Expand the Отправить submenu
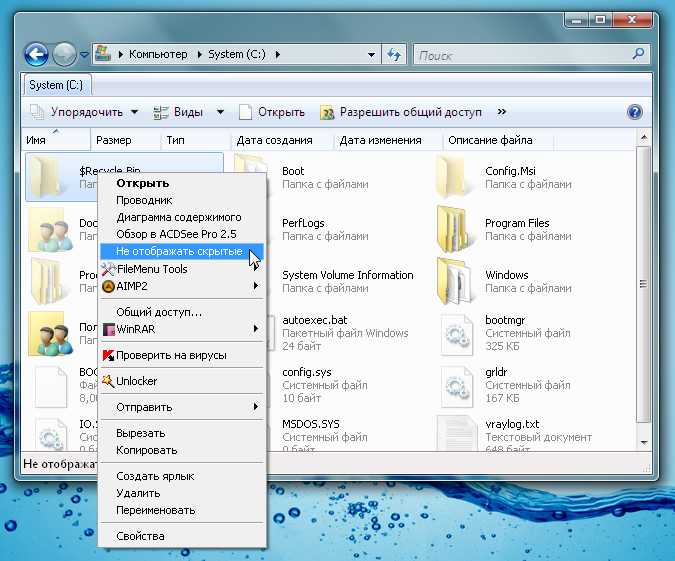675x561 pixels. [183, 407]
